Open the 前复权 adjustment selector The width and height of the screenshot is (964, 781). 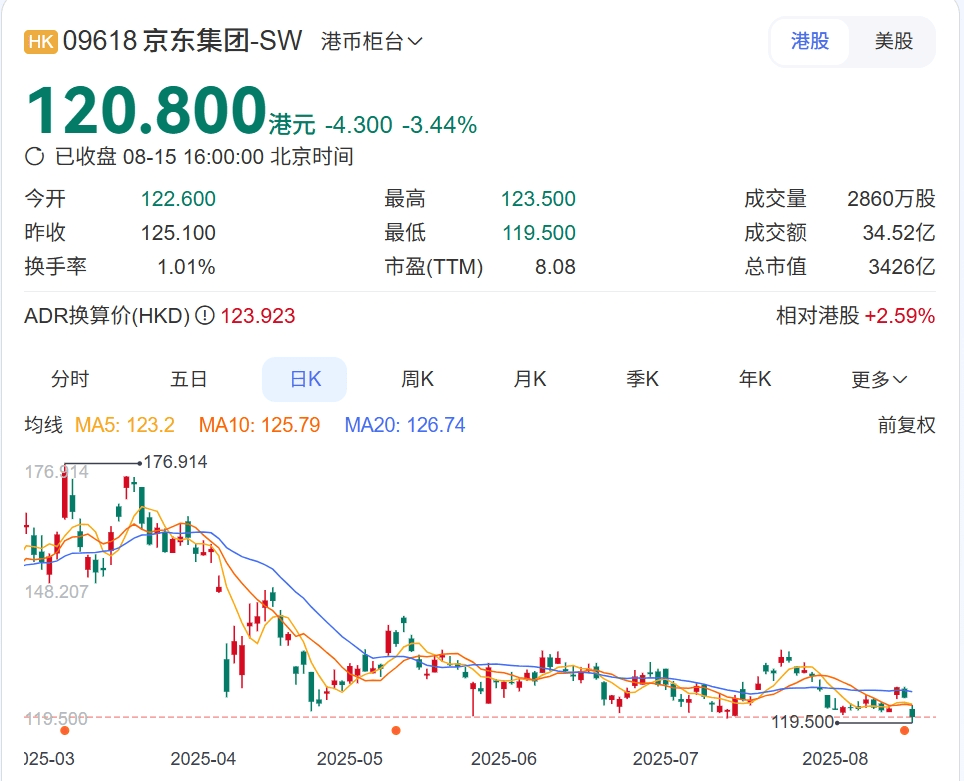coord(906,425)
